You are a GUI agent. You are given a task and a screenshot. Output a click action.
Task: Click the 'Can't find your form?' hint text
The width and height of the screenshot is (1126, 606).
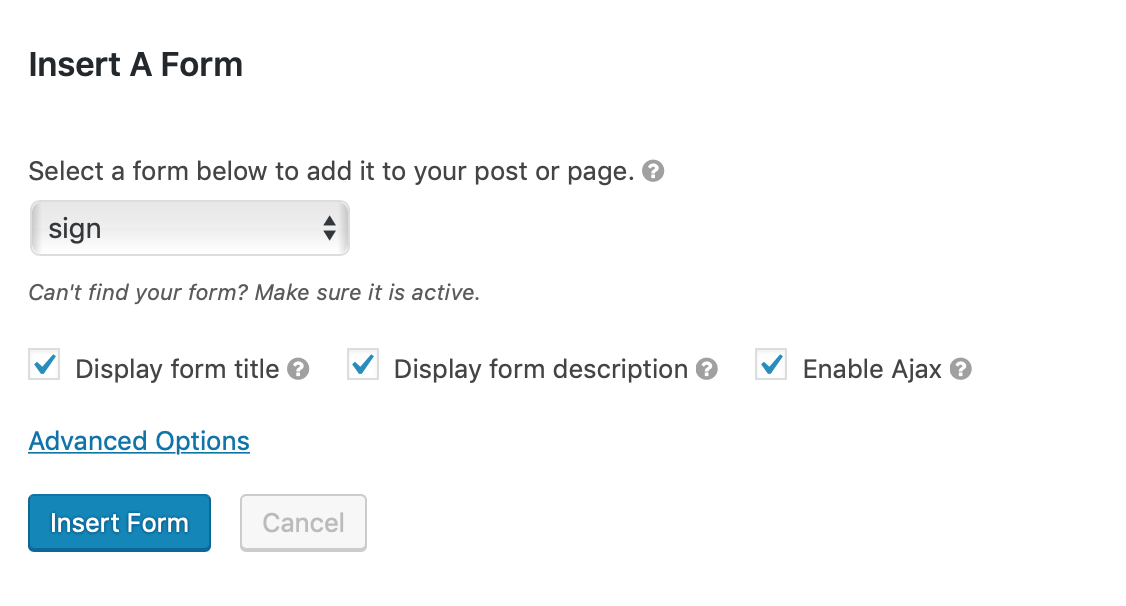pyautogui.click(x=139, y=292)
